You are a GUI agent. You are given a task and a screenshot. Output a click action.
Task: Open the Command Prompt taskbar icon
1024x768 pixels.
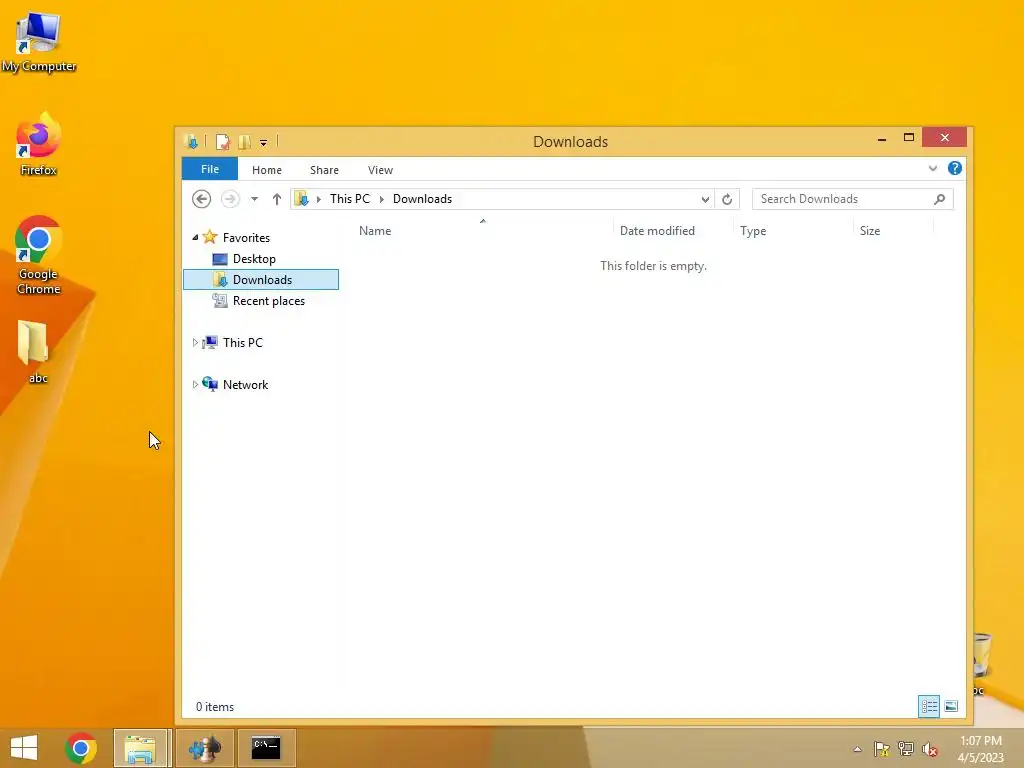pyautogui.click(x=266, y=748)
